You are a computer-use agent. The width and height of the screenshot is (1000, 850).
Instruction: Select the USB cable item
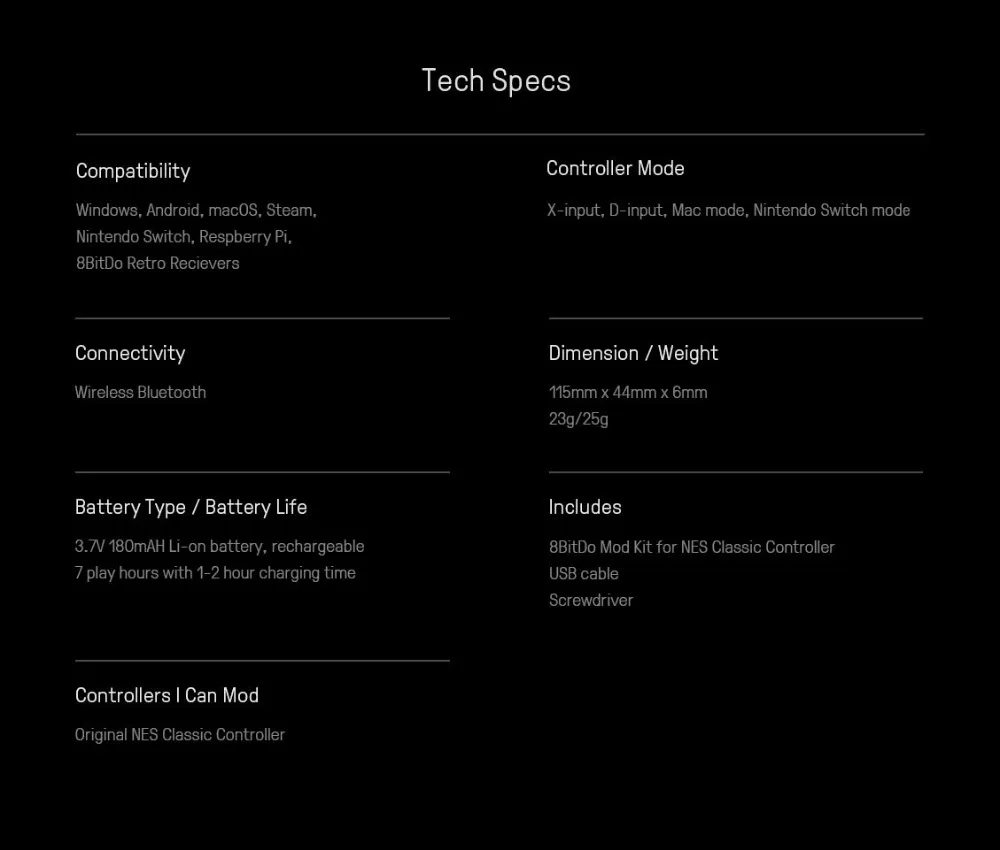point(584,574)
